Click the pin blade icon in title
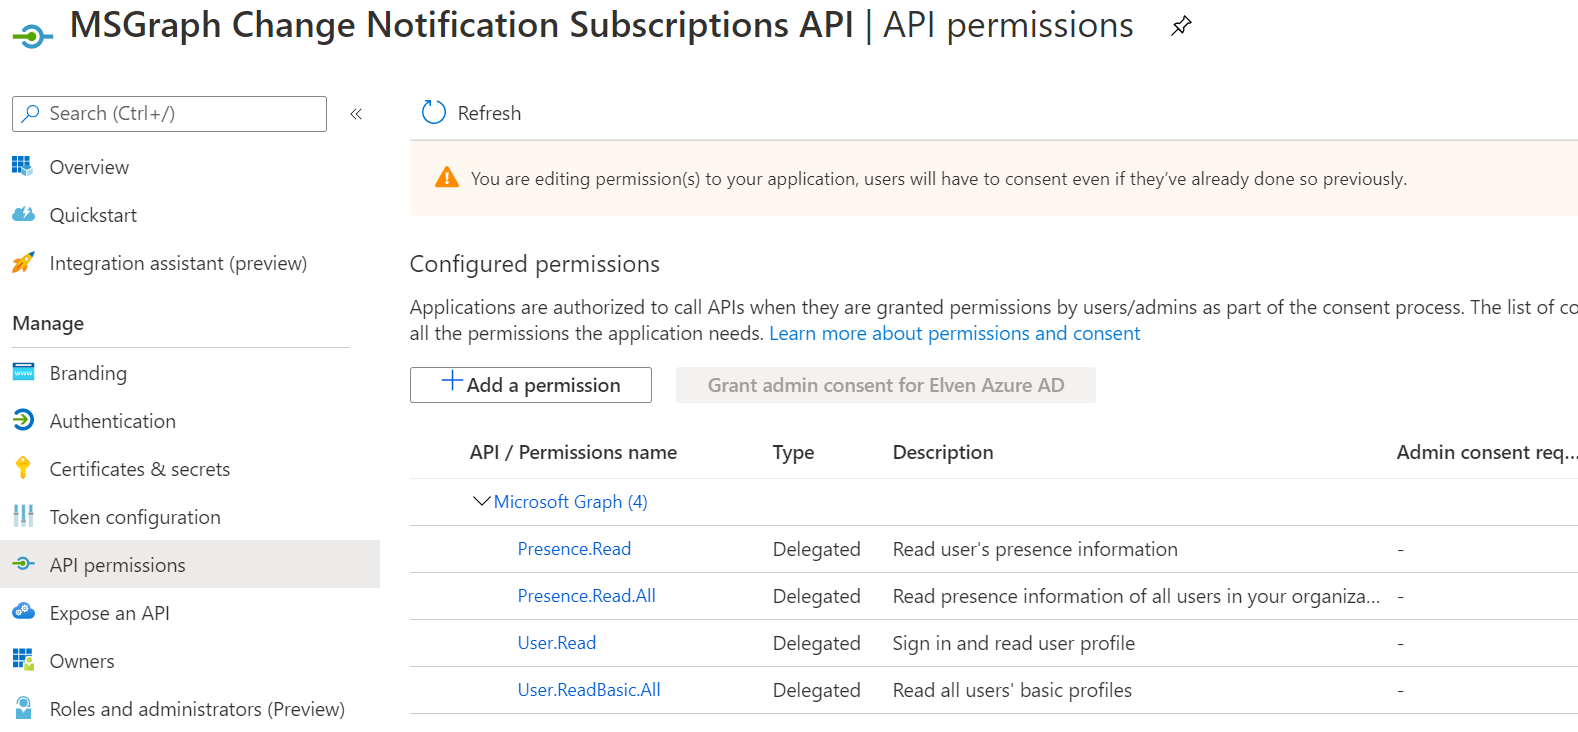This screenshot has height=732, width=1578. coord(1181,26)
